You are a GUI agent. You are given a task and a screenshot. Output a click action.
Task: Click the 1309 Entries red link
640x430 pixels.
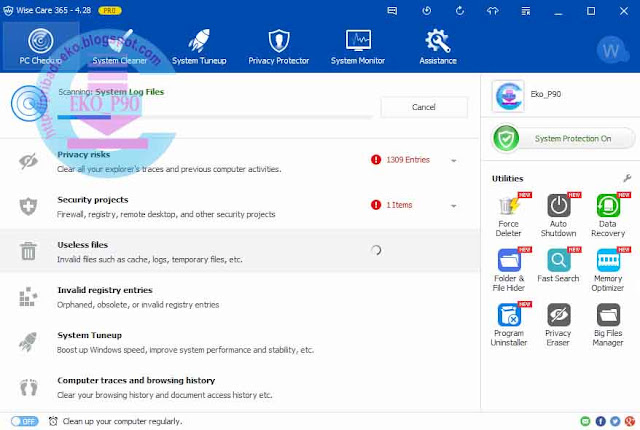click(408, 160)
